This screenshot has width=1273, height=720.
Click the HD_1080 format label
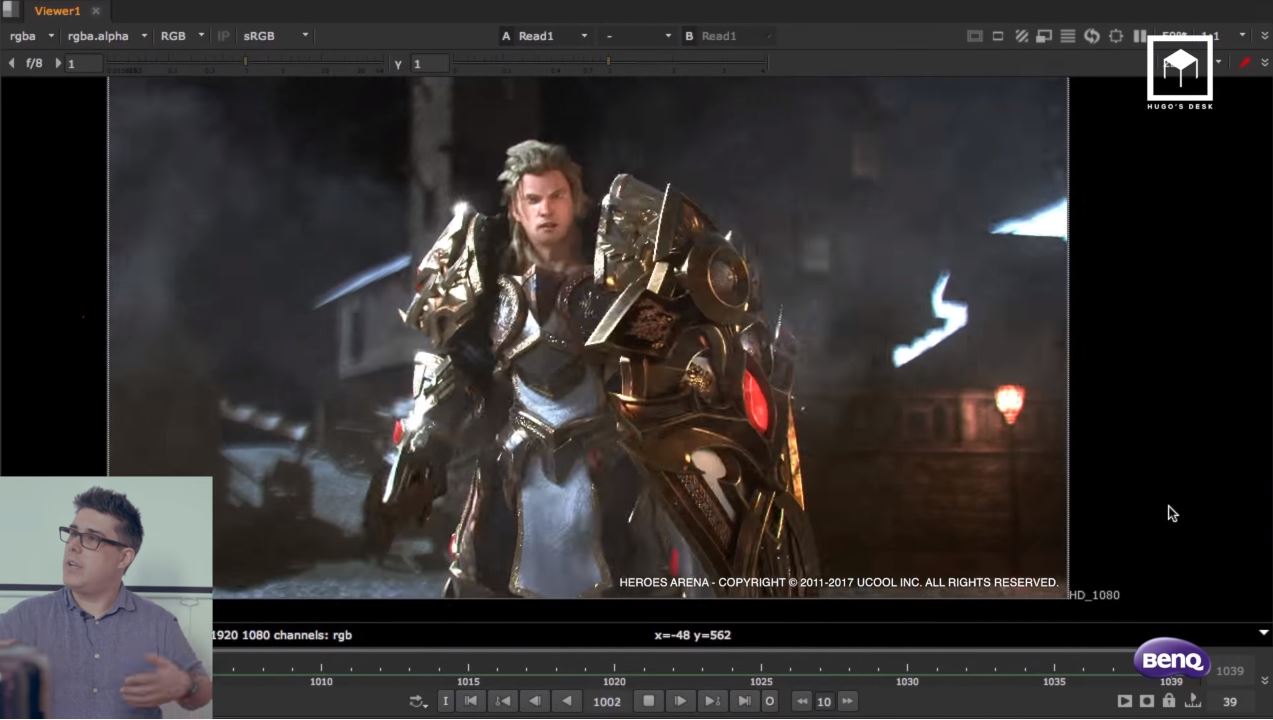[x=1094, y=595]
